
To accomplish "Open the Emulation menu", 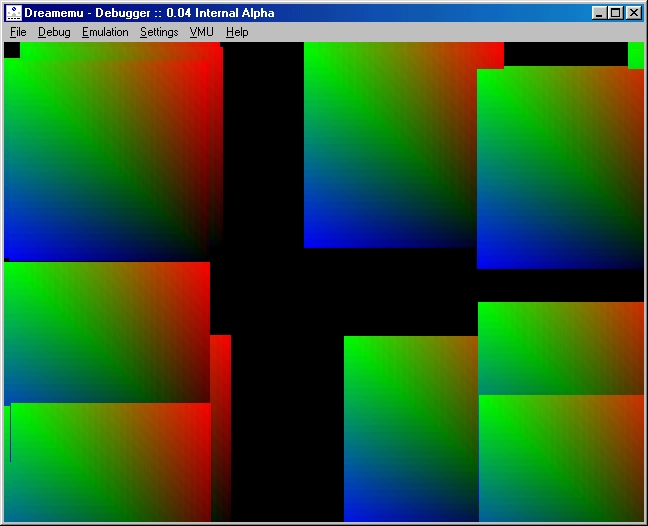I will coord(105,32).
